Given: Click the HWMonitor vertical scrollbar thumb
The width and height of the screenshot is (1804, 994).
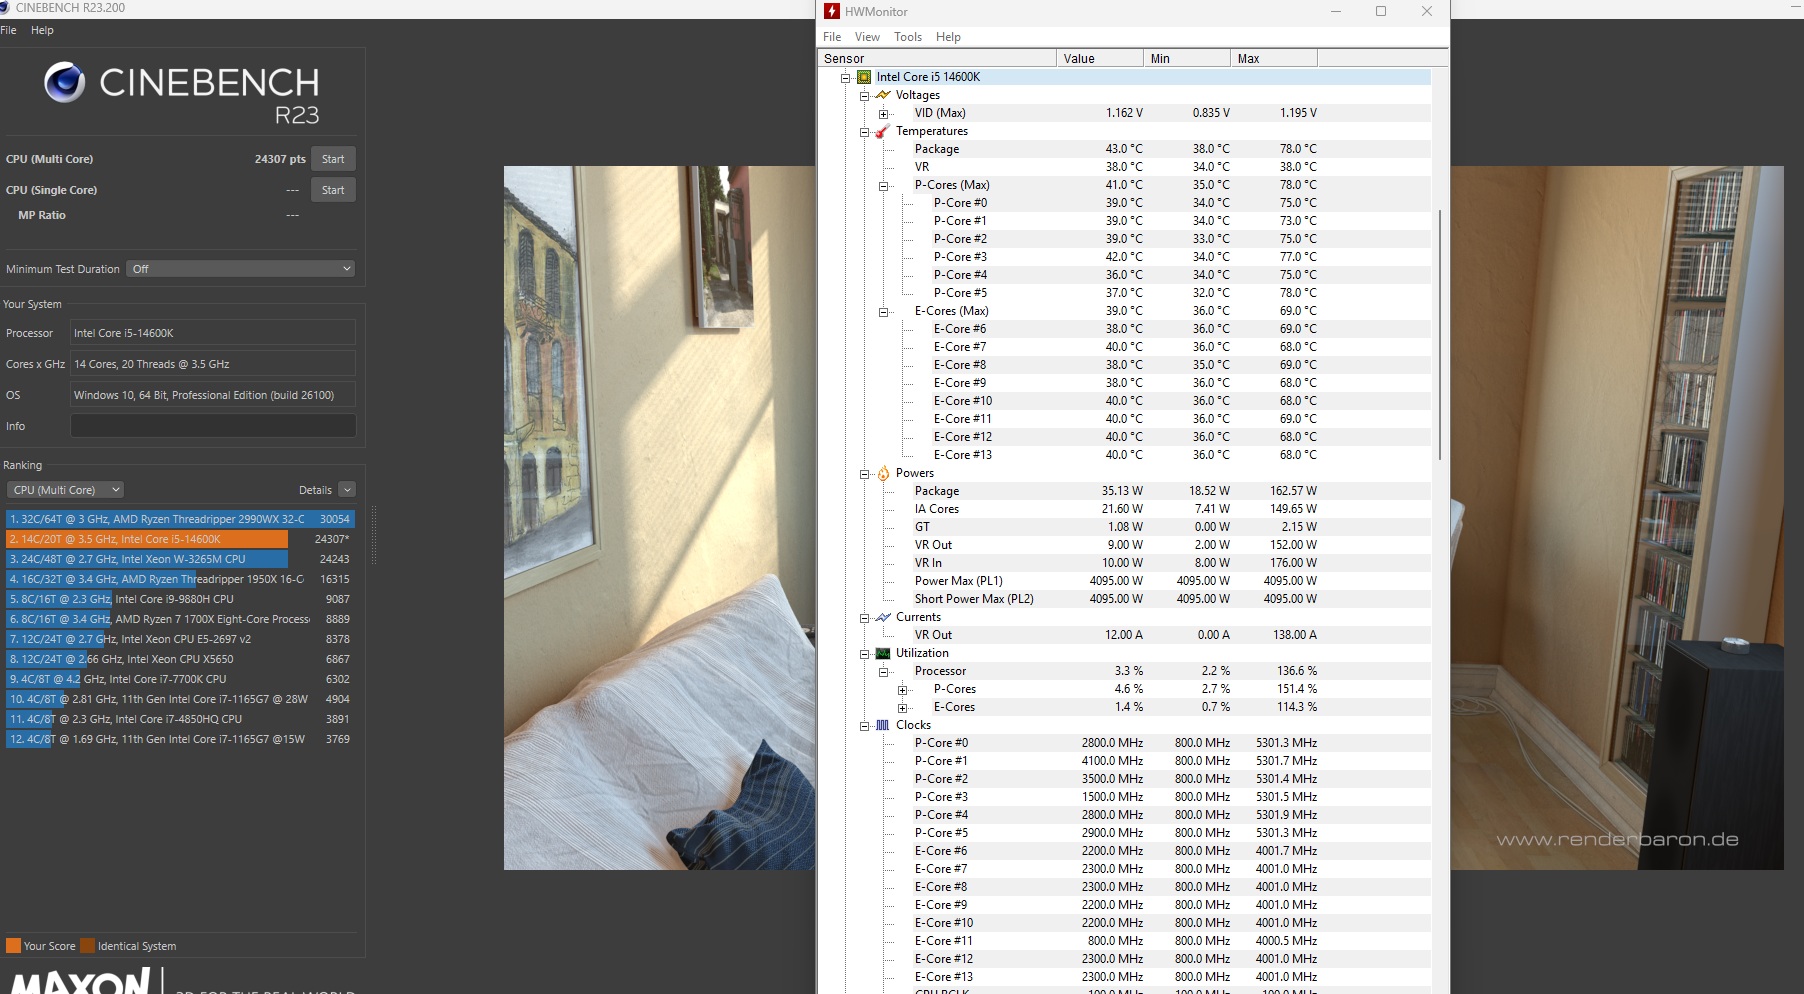Looking at the screenshot, I should 1440,335.
